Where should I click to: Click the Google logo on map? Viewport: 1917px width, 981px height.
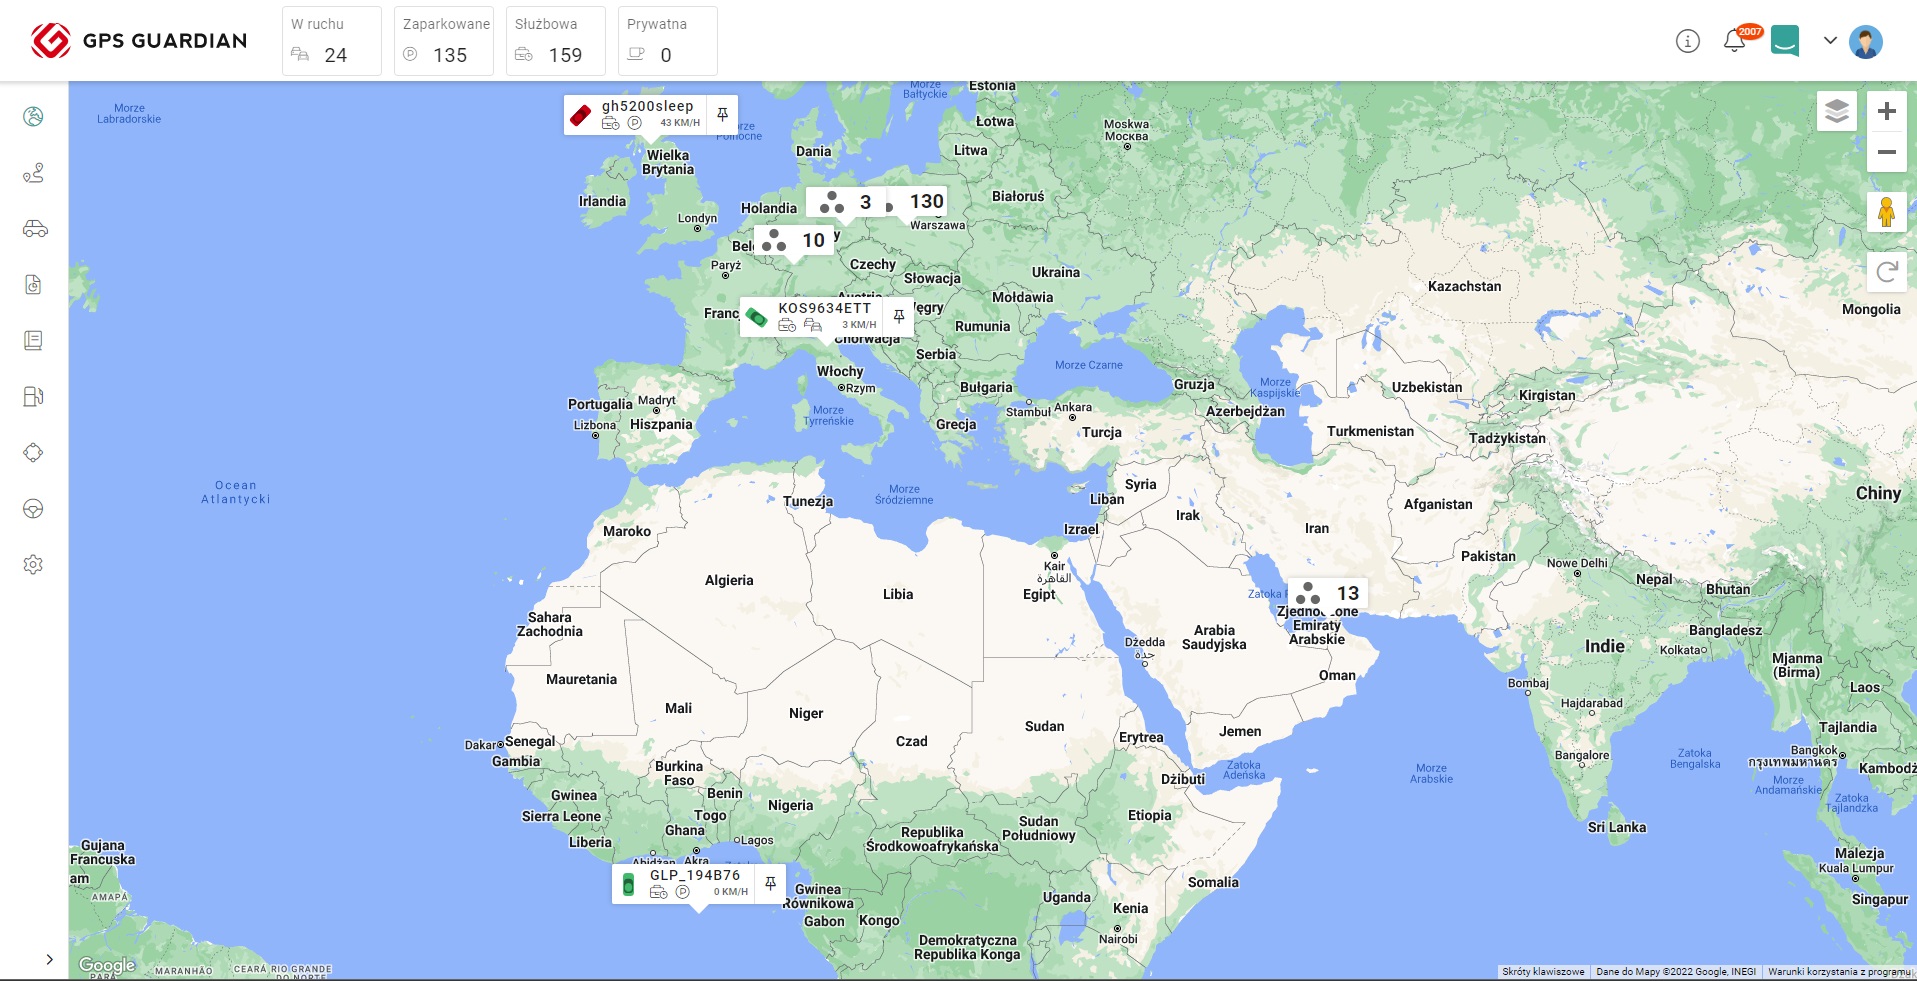(x=107, y=965)
